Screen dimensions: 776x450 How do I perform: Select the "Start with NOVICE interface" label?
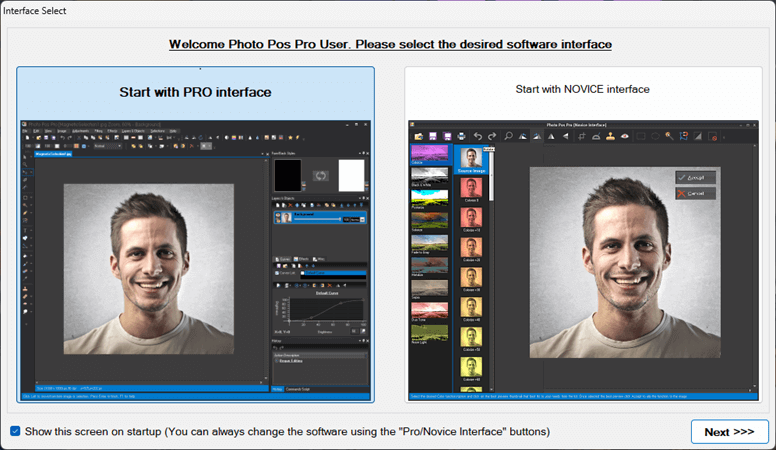click(582, 89)
